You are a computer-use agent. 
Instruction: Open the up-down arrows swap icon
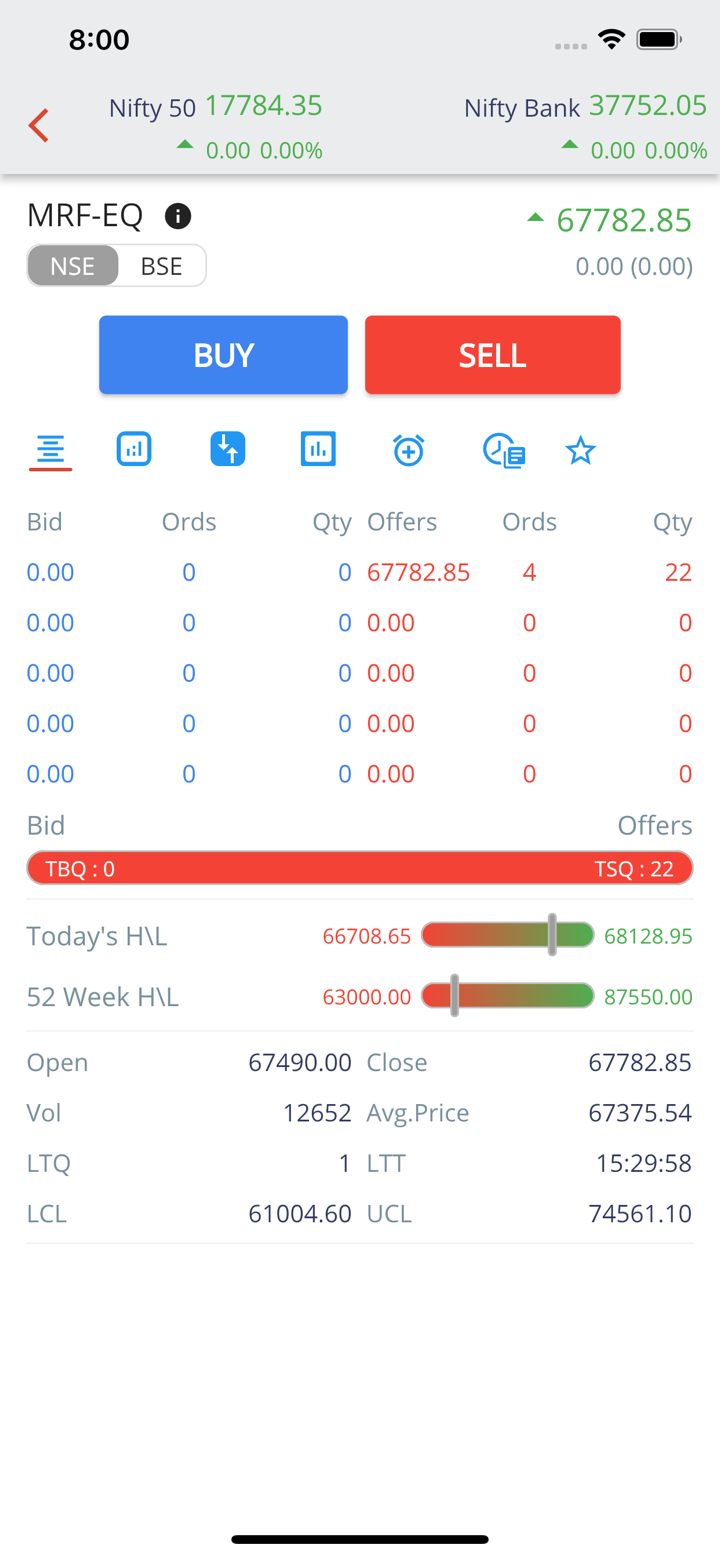(x=228, y=449)
